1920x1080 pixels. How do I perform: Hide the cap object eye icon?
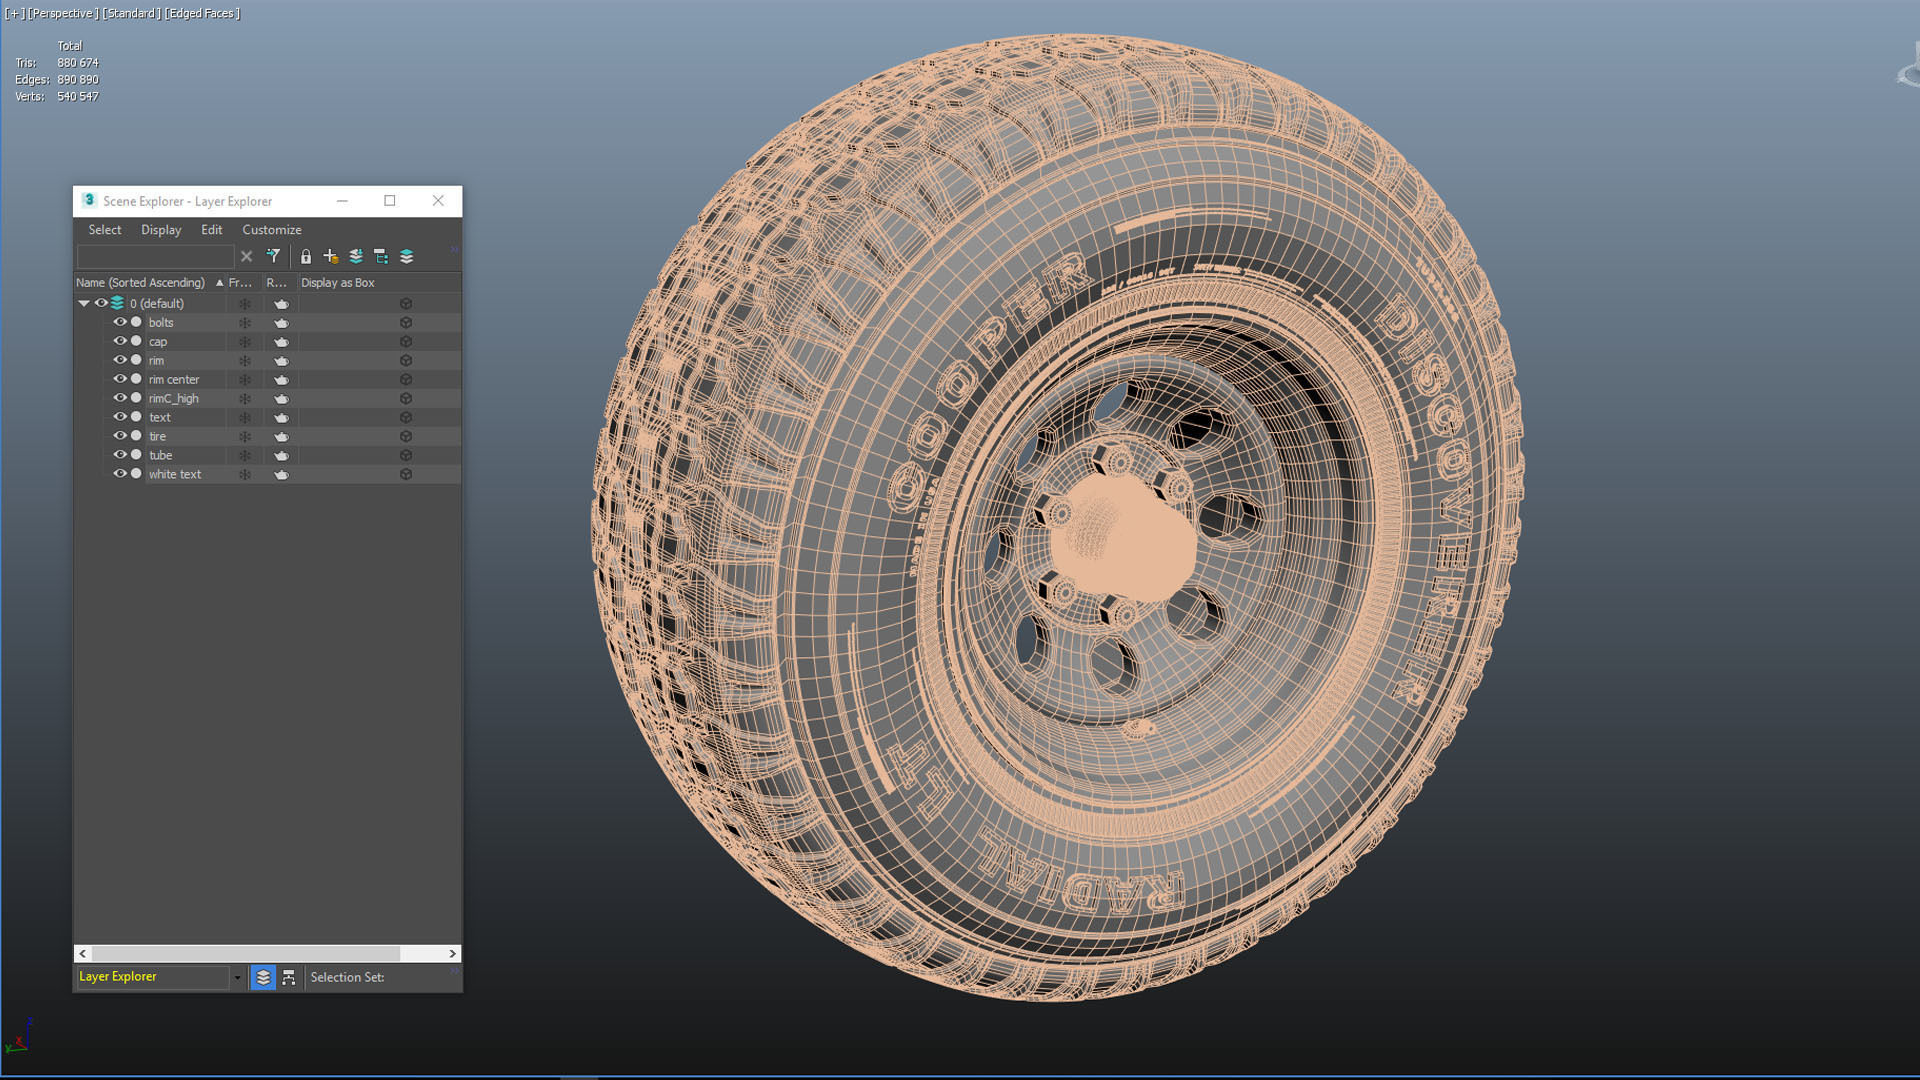(x=120, y=341)
